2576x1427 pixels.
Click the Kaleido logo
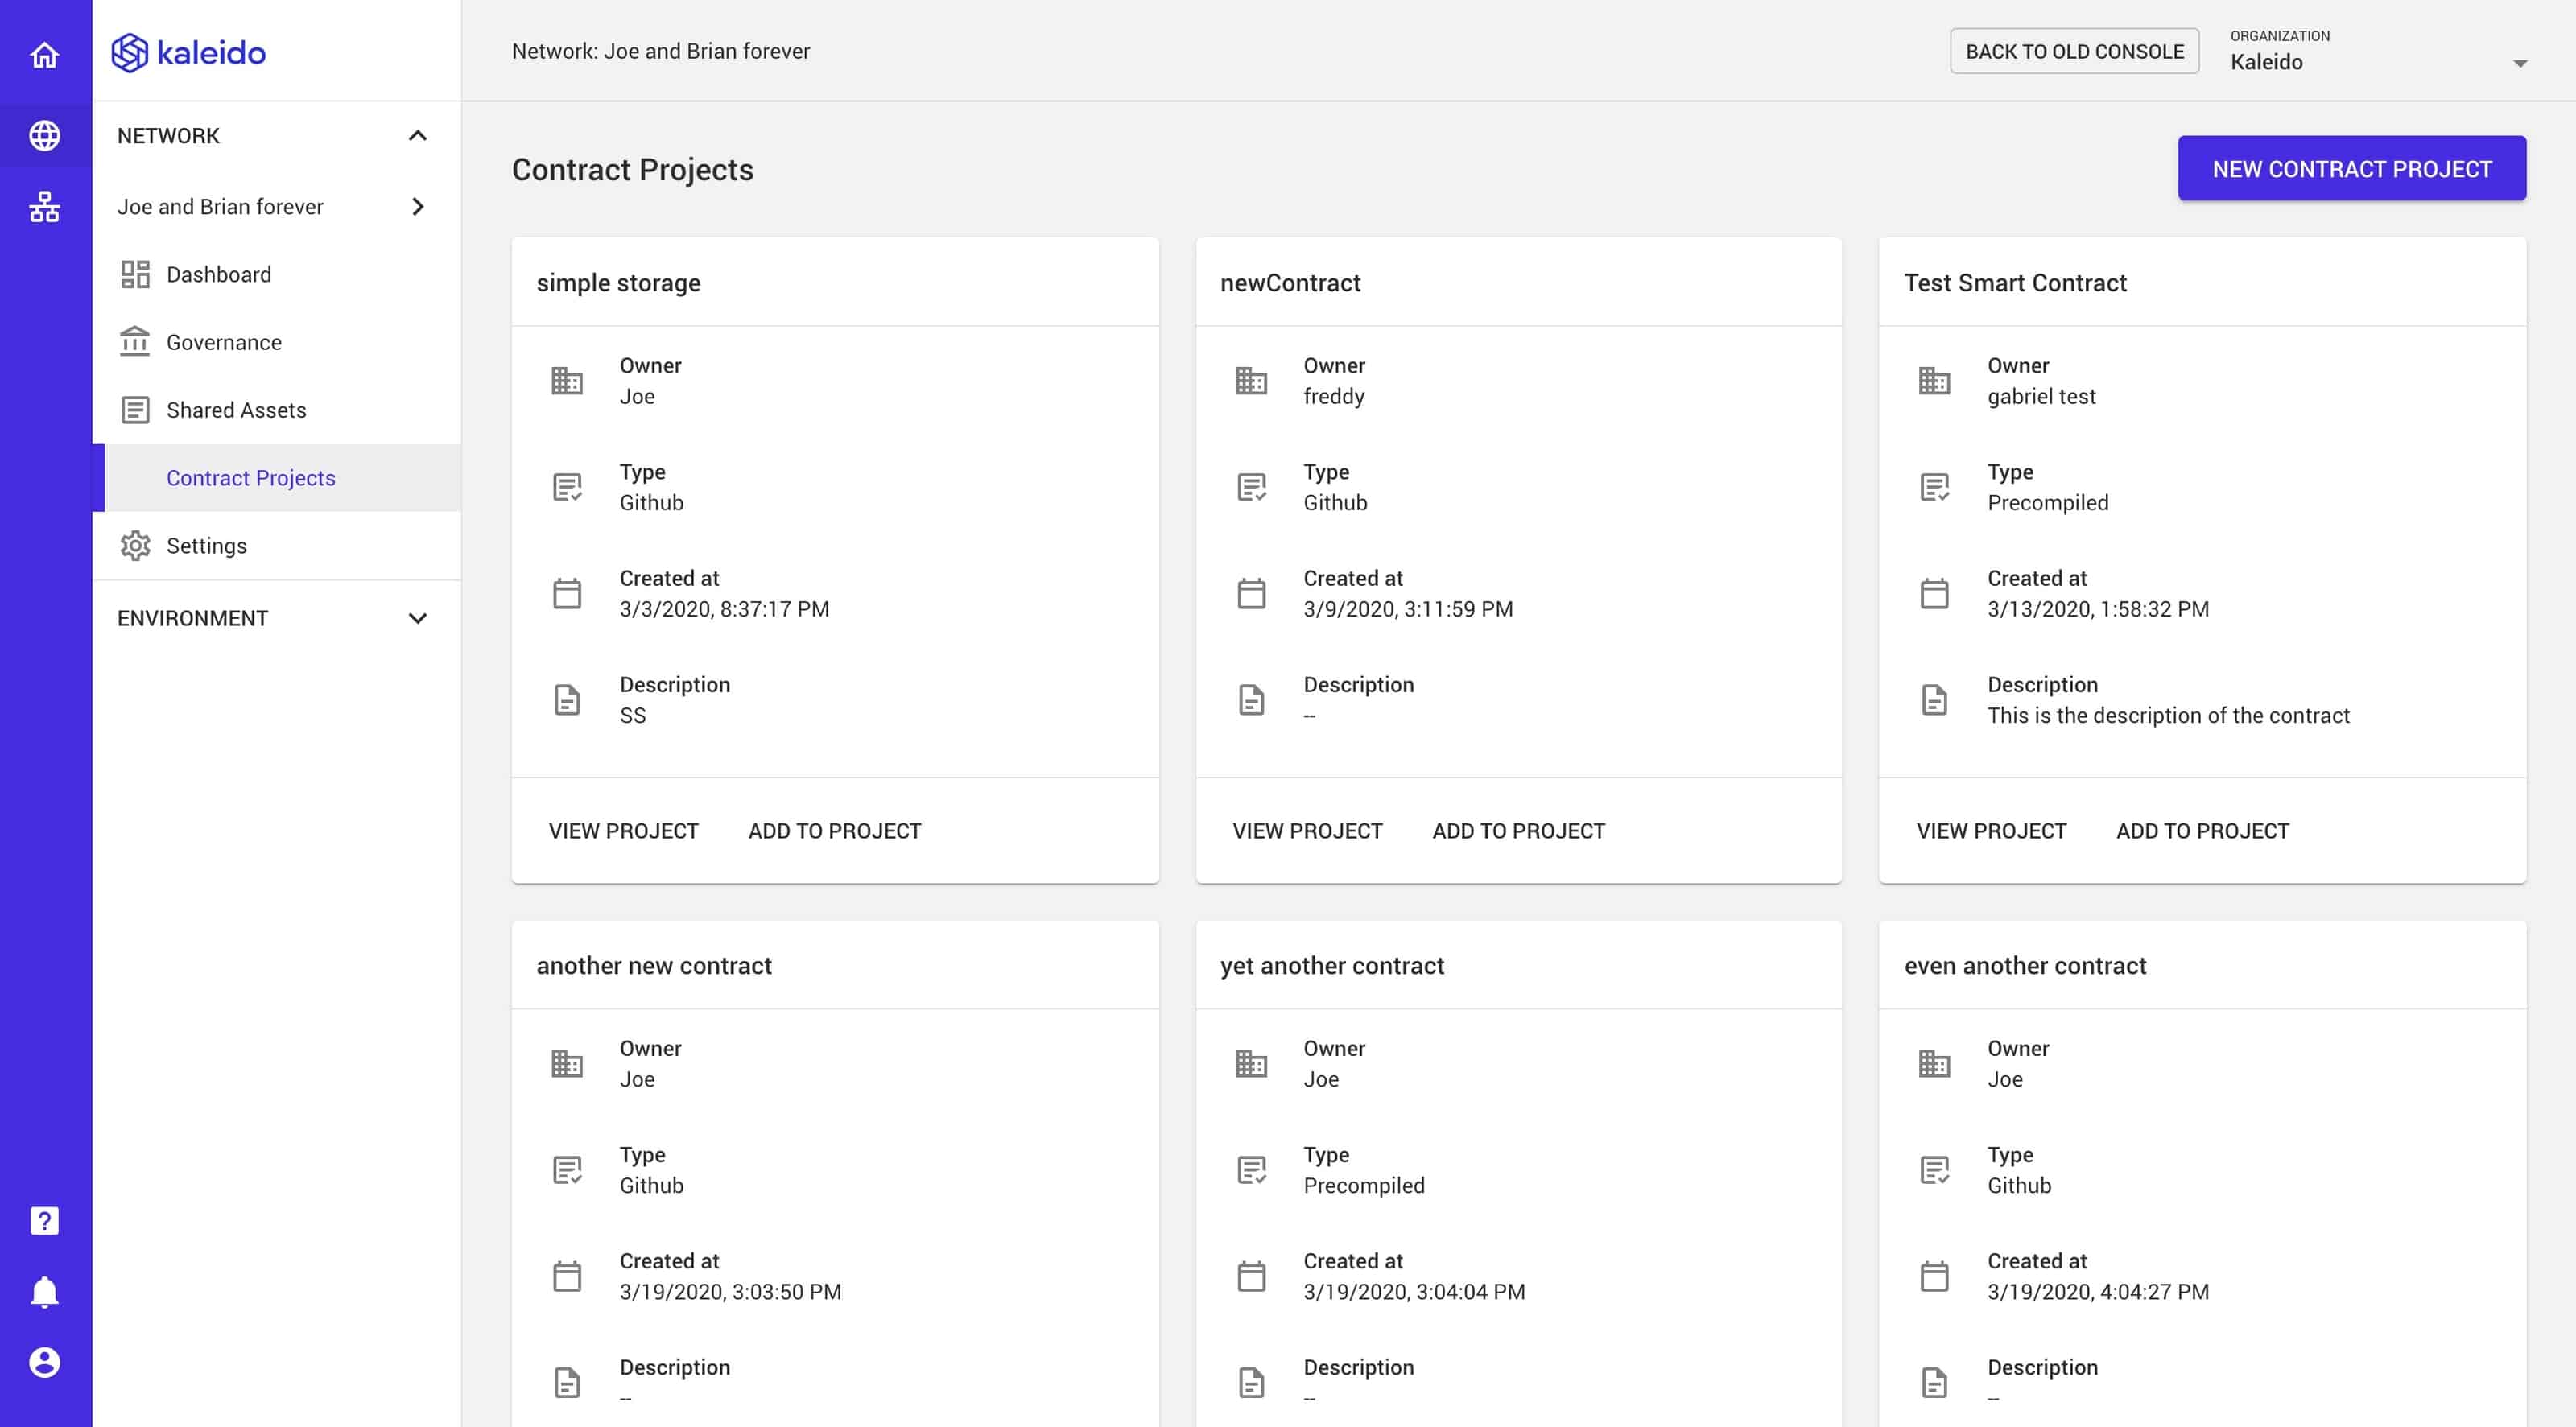click(x=189, y=52)
